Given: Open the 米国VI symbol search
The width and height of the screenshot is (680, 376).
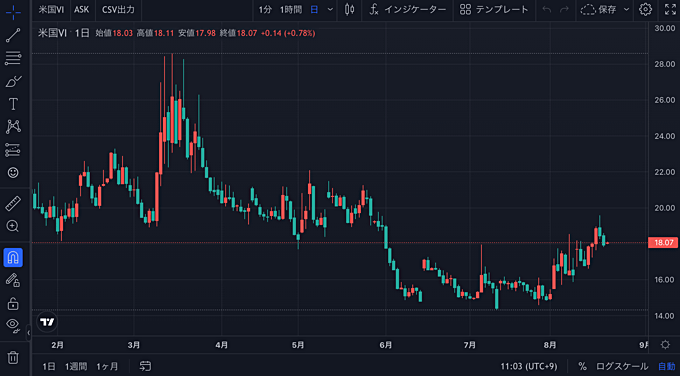Looking at the screenshot, I should click(x=51, y=10).
